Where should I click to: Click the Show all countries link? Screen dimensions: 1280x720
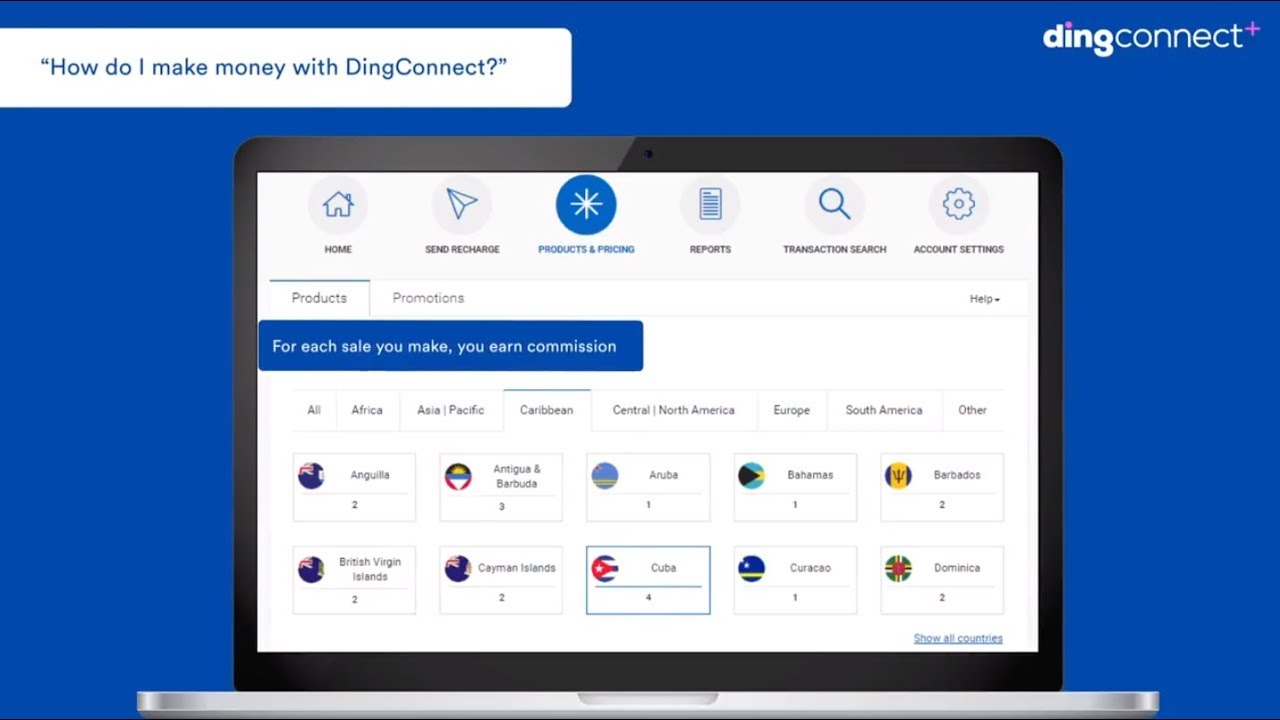(x=958, y=638)
